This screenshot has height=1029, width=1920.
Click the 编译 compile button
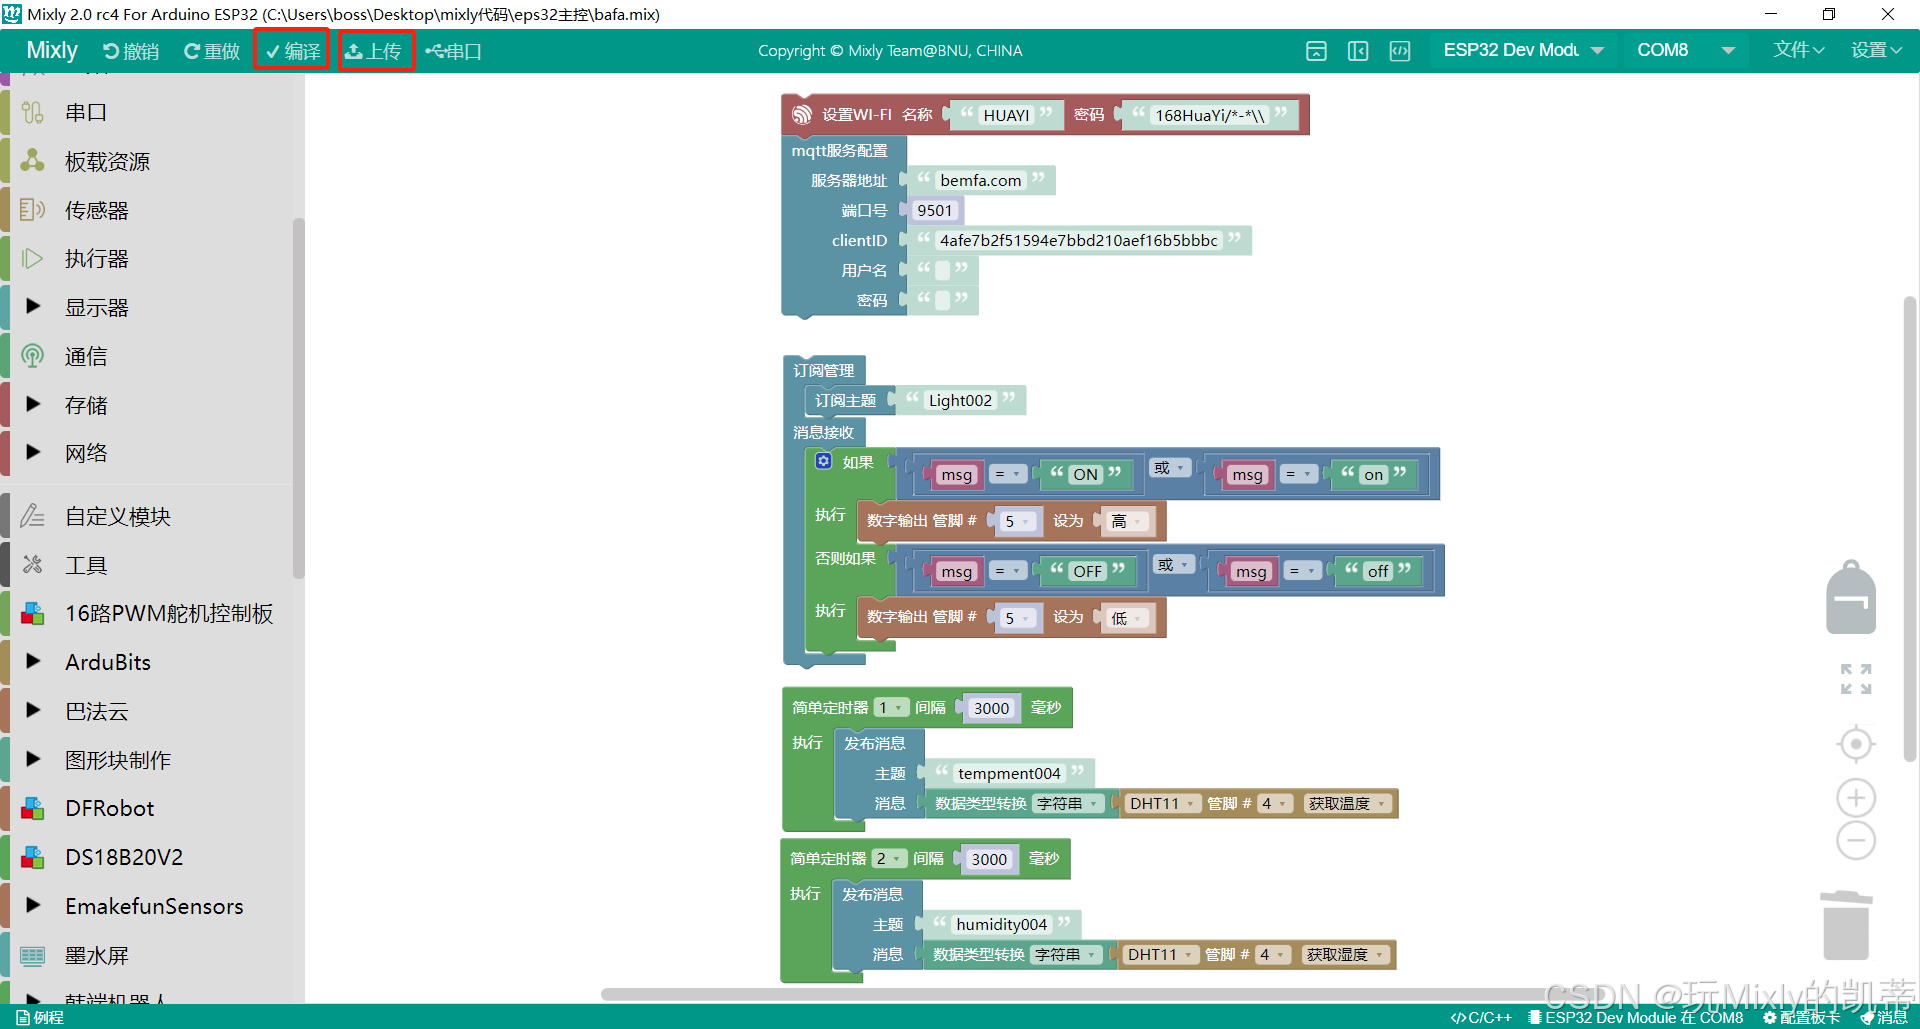(292, 50)
